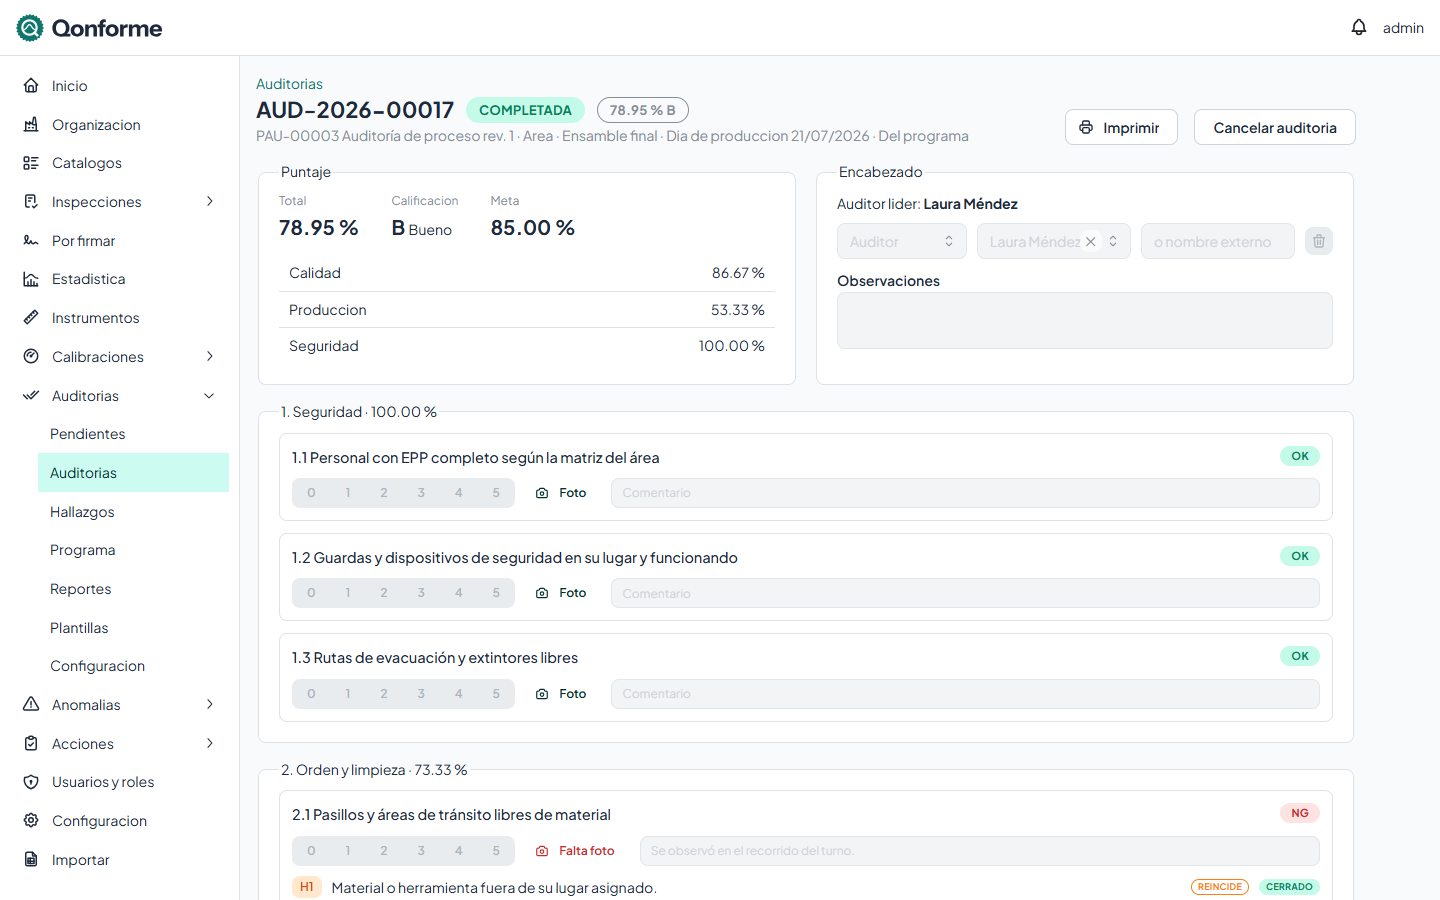Expand the Acciones submenu
The width and height of the screenshot is (1440, 900).
tap(210, 744)
